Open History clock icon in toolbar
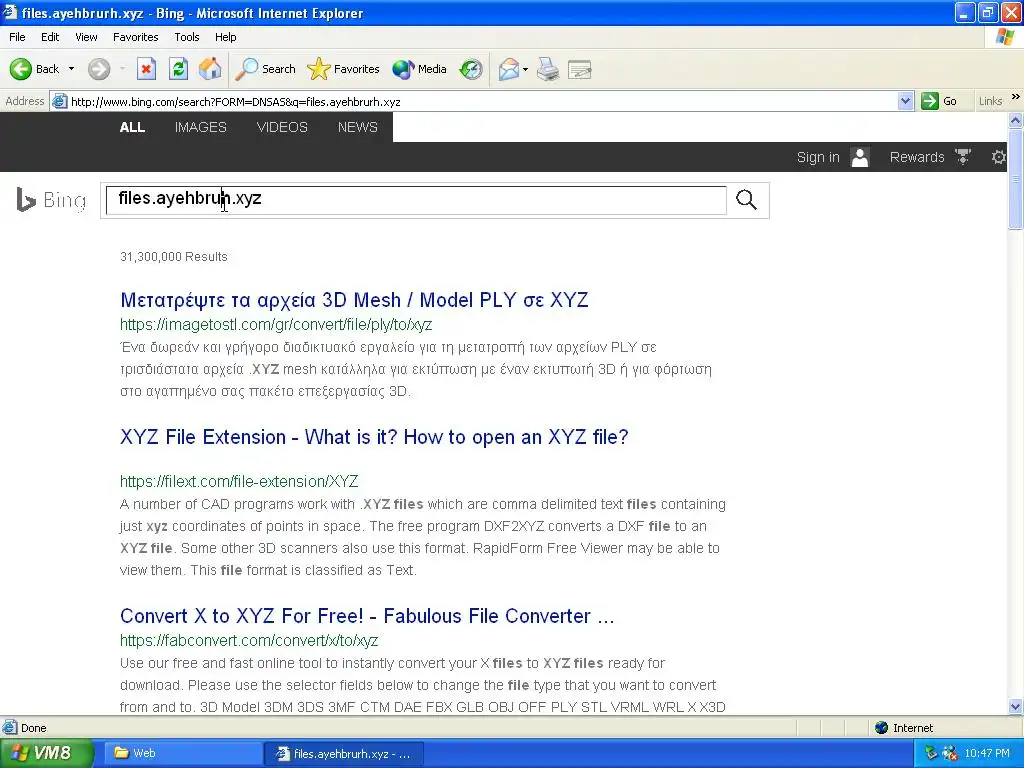This screenshot has width=1024, height=768. pyautogui.click(x=470, y=69)
